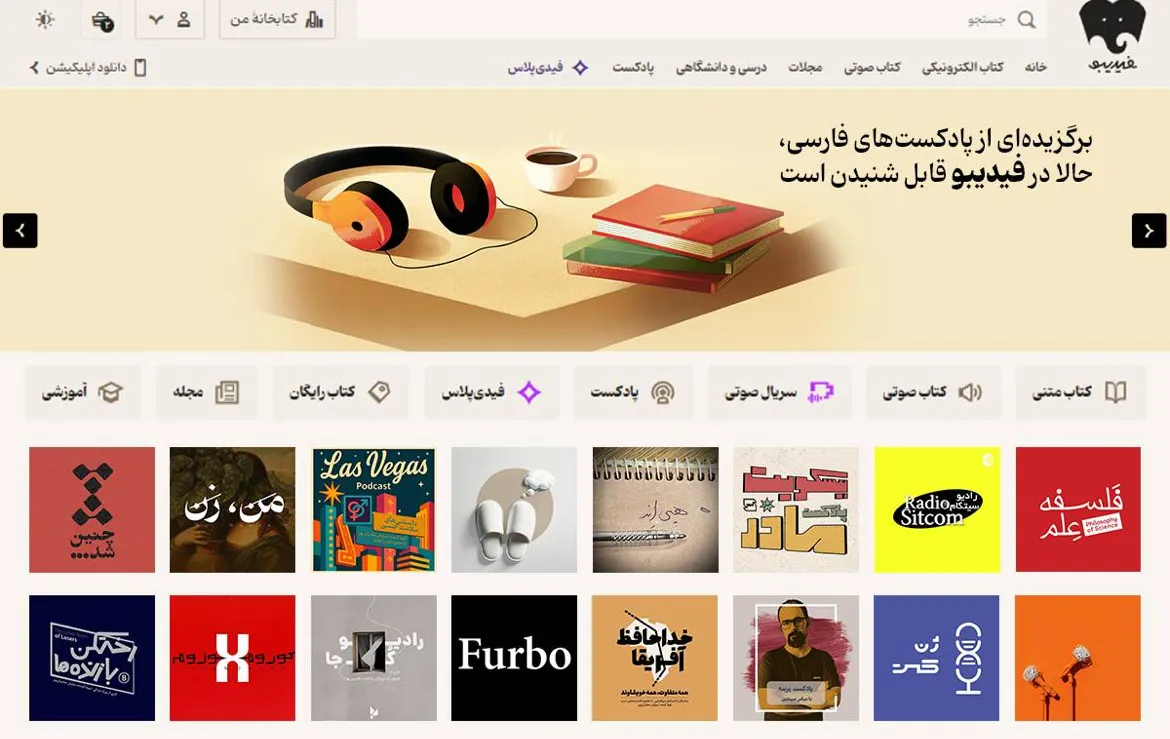This screenshot has width=1170, height=739.
Task: Open the Furbo podcast cover
Action: coord(514,658)
